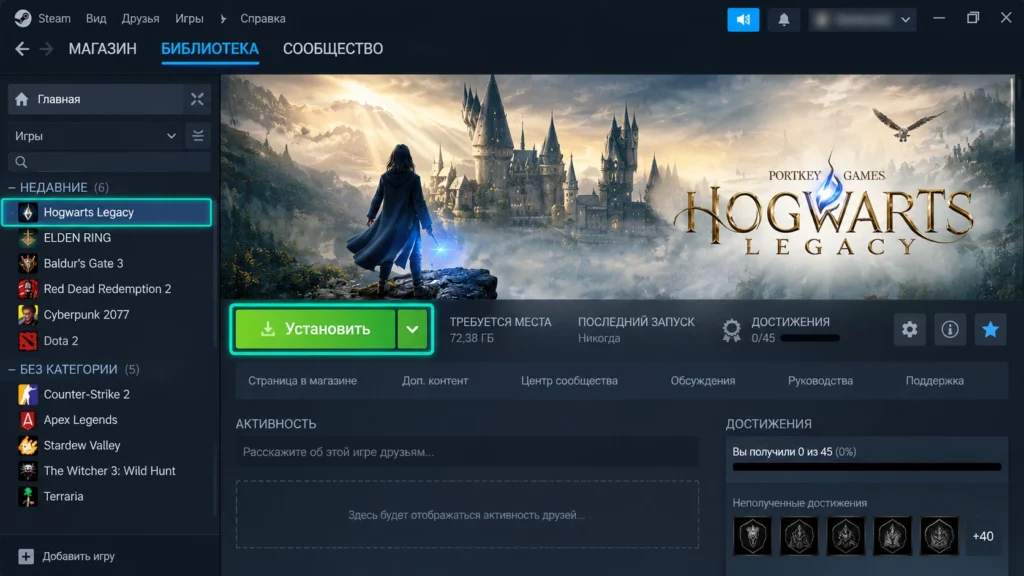Open the library filter options icon
1024x576 pixels.
(198, 136)
